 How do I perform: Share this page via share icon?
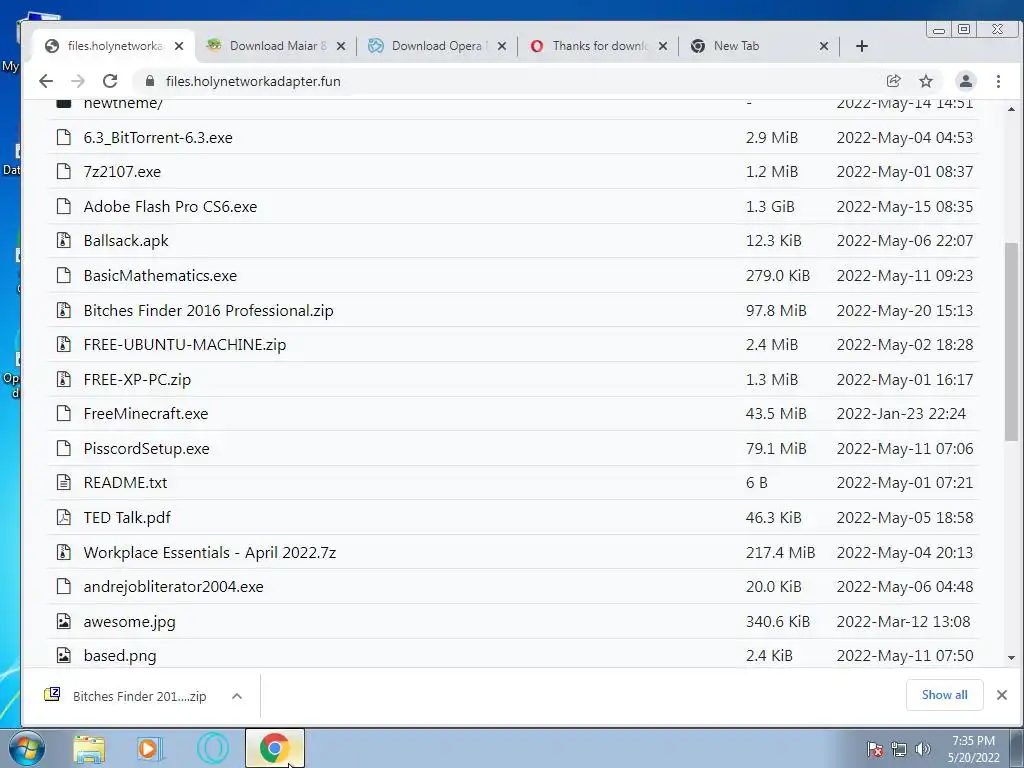[x=893, y=81]
